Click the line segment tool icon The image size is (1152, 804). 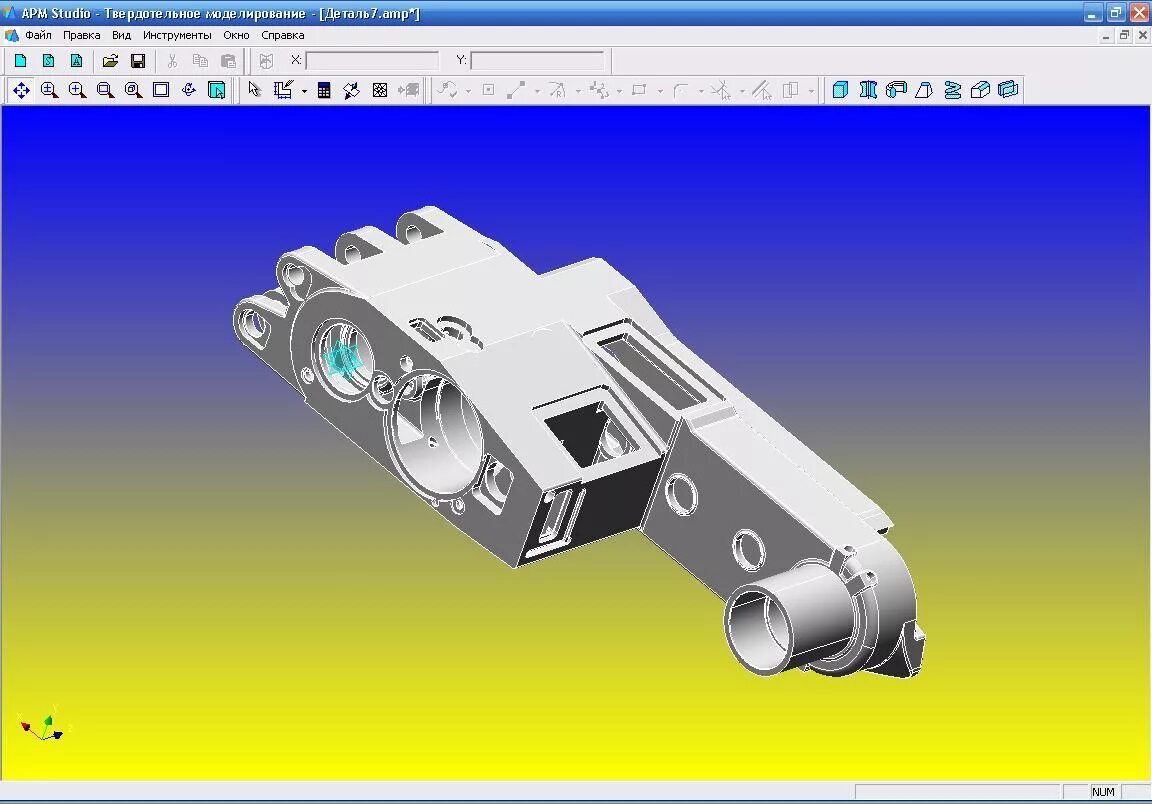tap(516, 90)
